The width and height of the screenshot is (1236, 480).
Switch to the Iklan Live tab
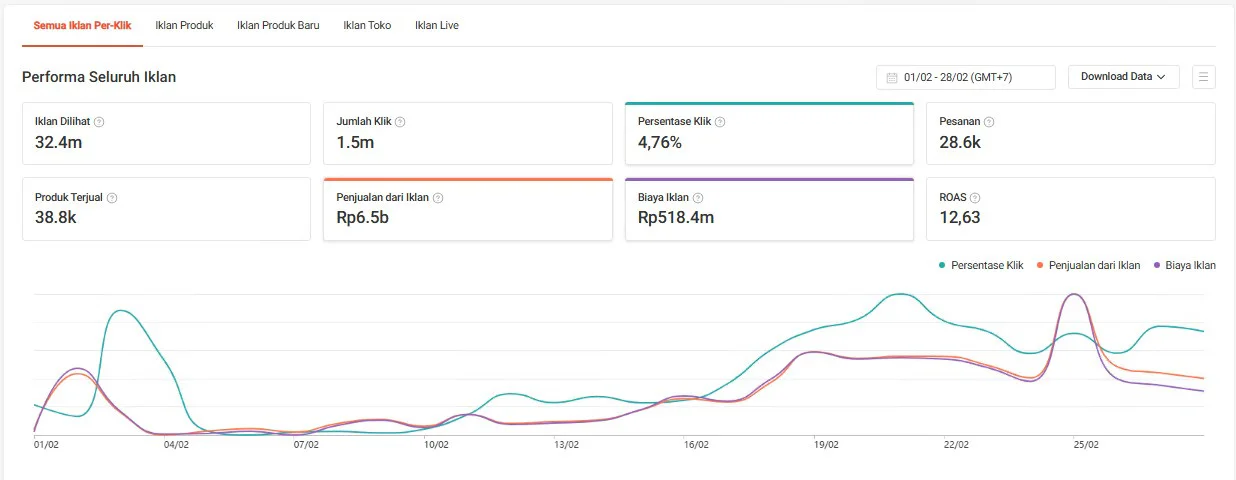(x=437, y=25)
